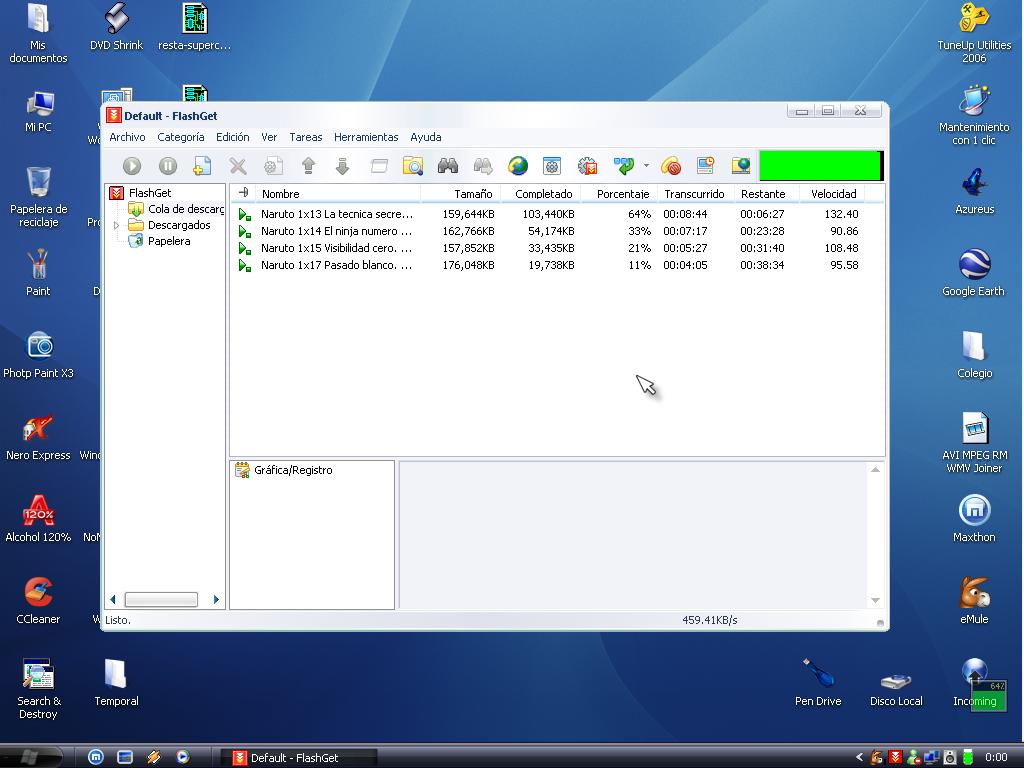Click Maxthon quick launch icon in taskbar
This screenshot has height=768, width=1024.
[95, 757]
